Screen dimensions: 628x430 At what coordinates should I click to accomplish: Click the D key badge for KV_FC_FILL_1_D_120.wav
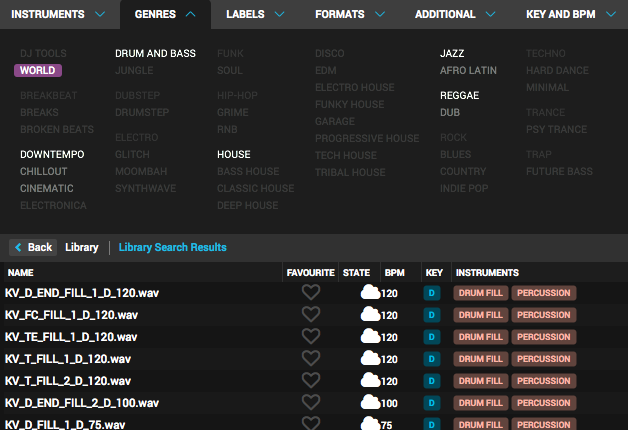(x=432, y=315)
